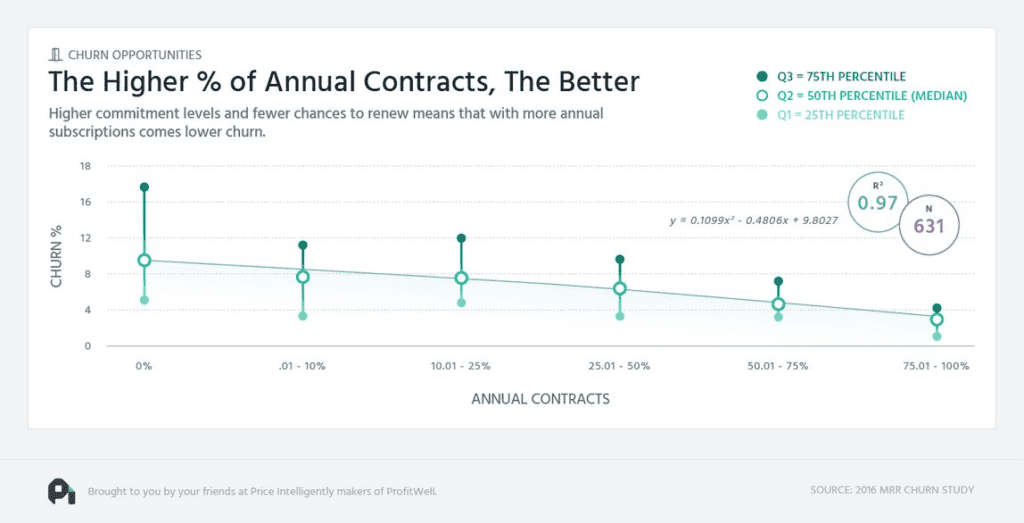Select the Q2 median hollow legend marker
The image size is (1024, 523).
coord(761,95)
